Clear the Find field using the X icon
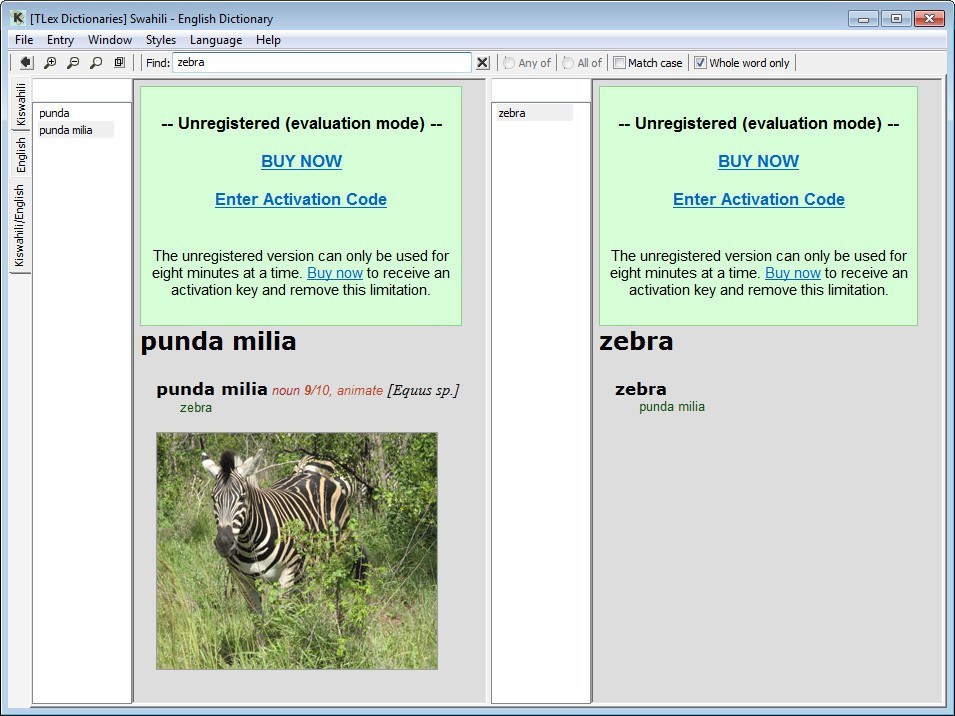The height and width of the screenshot is (716, 955). [x=482, y=62]
